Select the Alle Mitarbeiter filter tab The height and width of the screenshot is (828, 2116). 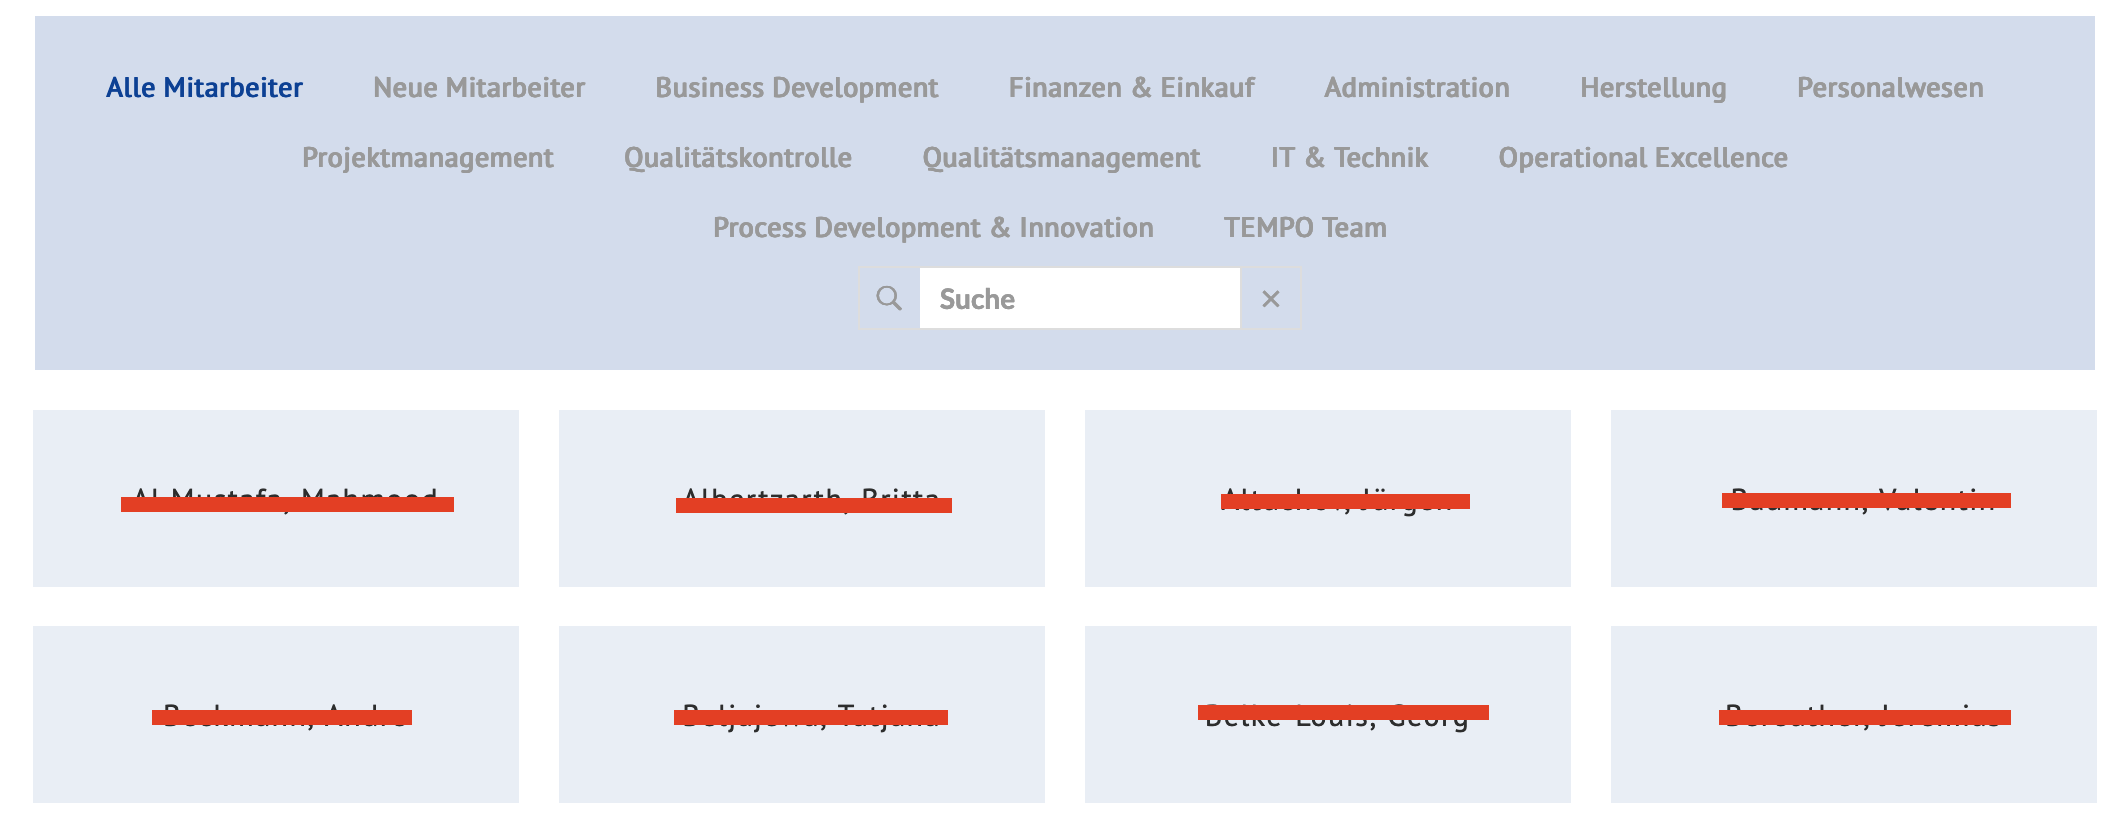(x=204, y=88)
